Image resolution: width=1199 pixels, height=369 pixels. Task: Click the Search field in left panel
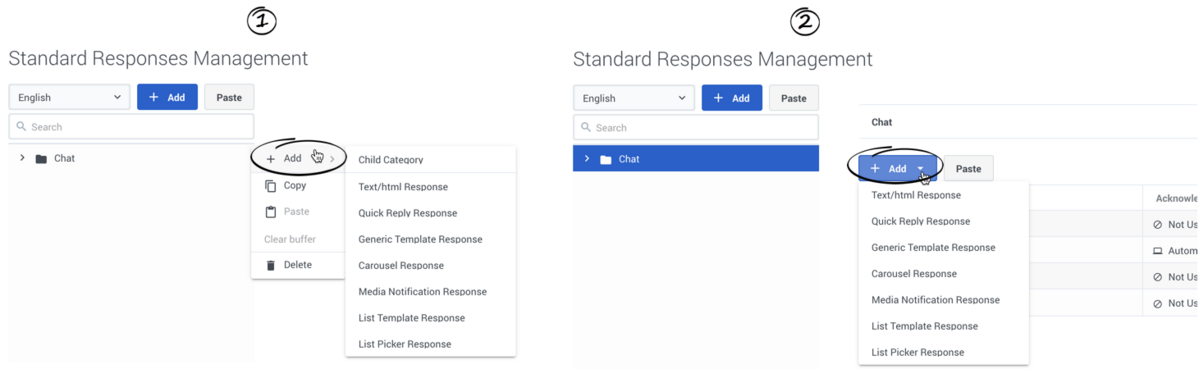[x=132, y=127]
